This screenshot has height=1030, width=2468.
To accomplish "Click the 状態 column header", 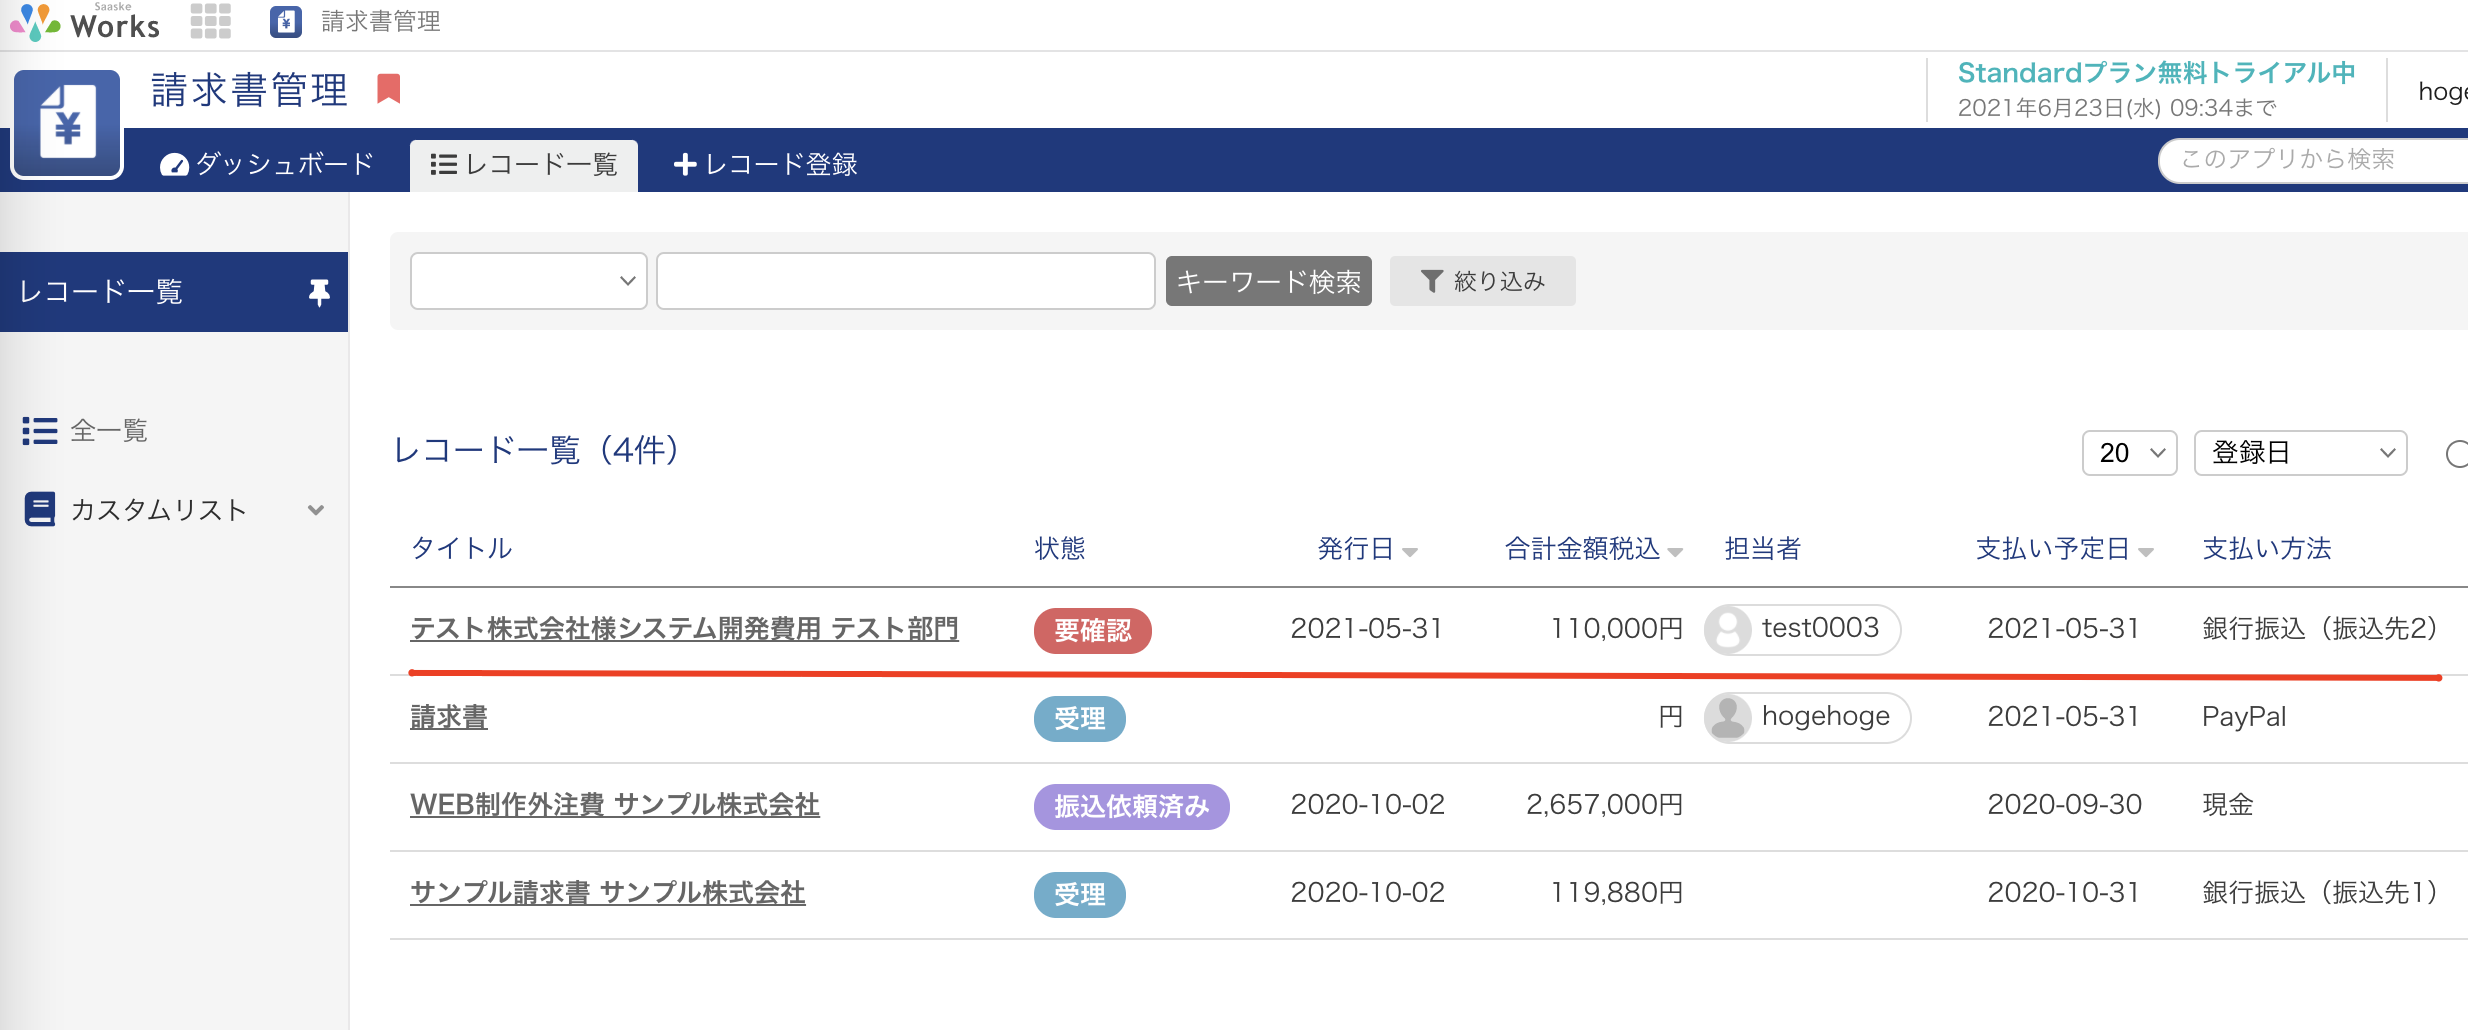I will (1060, 548).
